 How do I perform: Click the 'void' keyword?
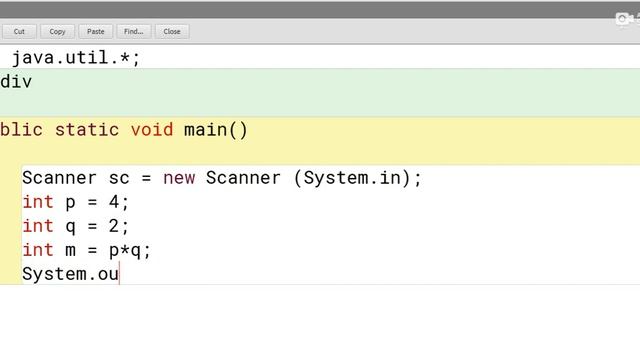(152, 130)
